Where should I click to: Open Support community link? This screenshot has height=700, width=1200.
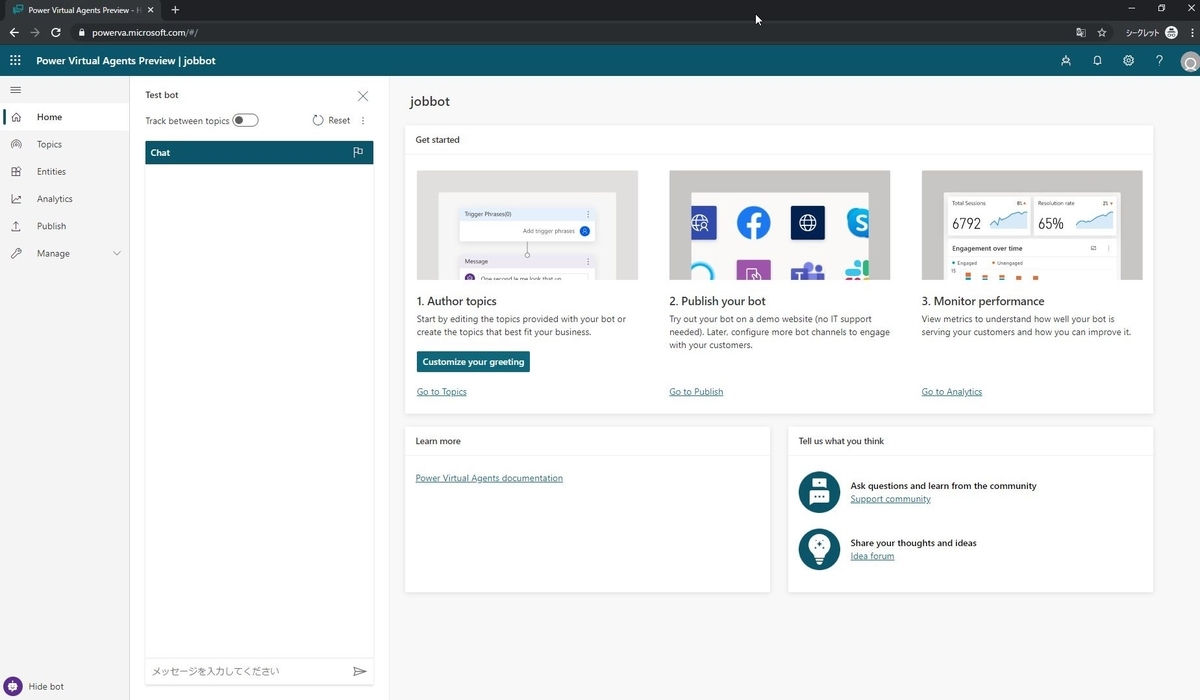890,499
